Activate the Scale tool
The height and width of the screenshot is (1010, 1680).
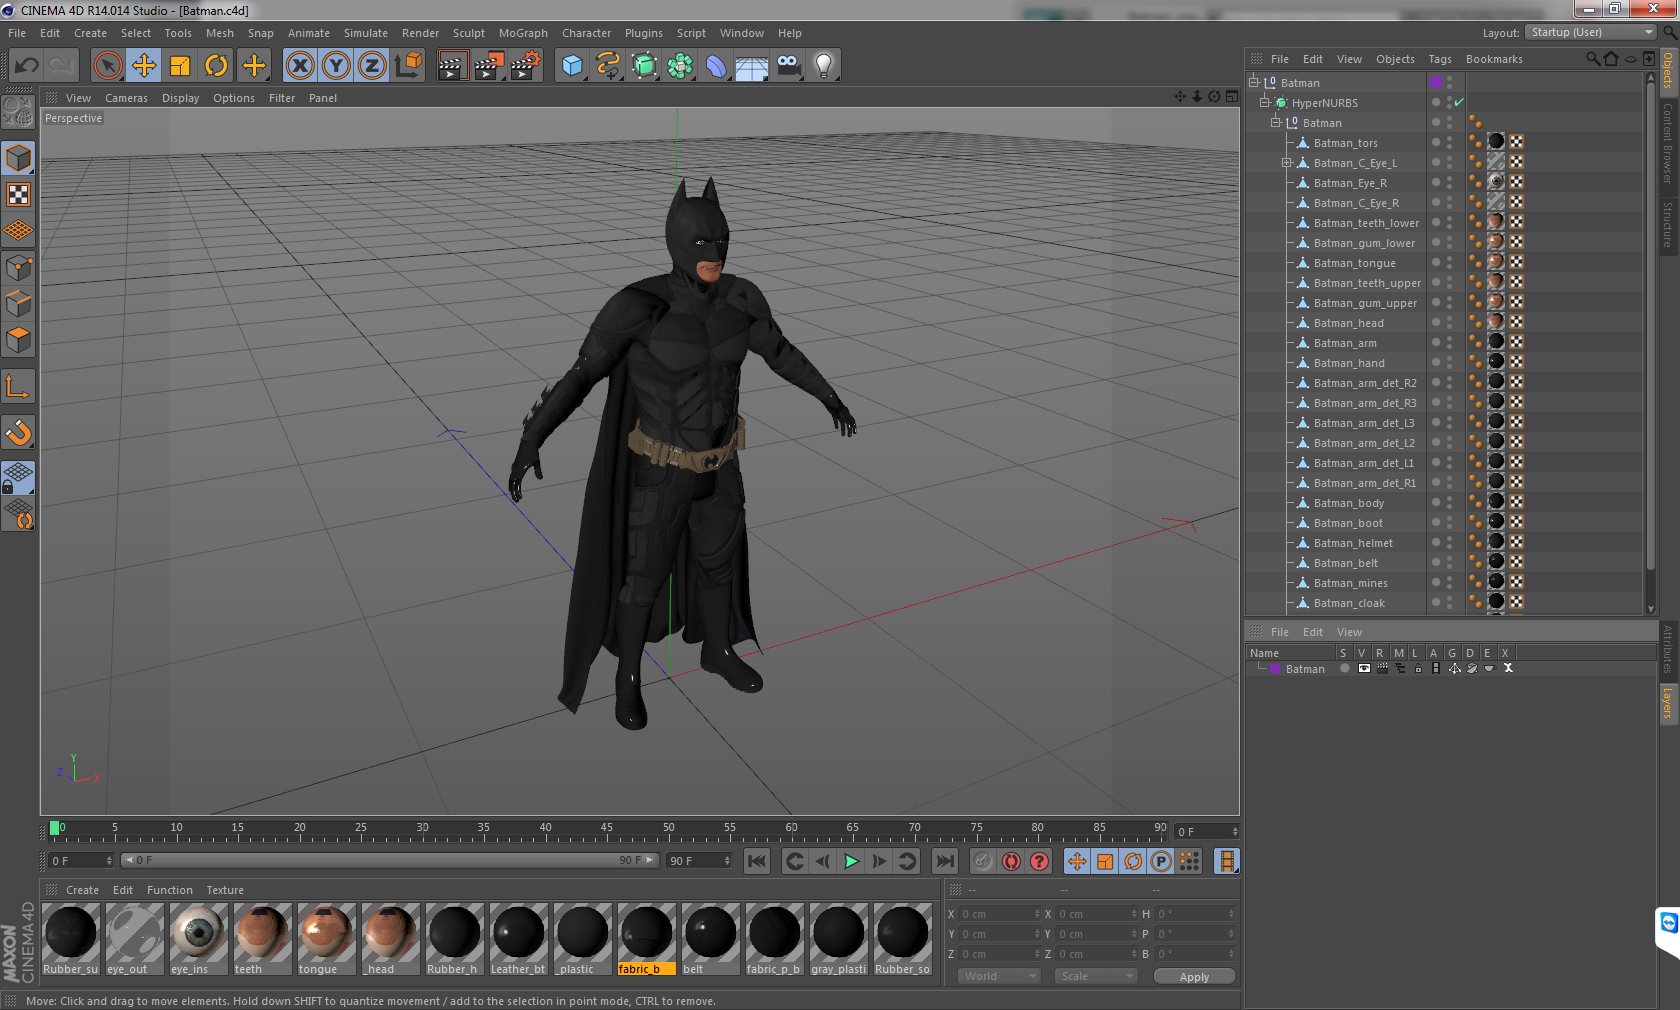tap(180, 66)
